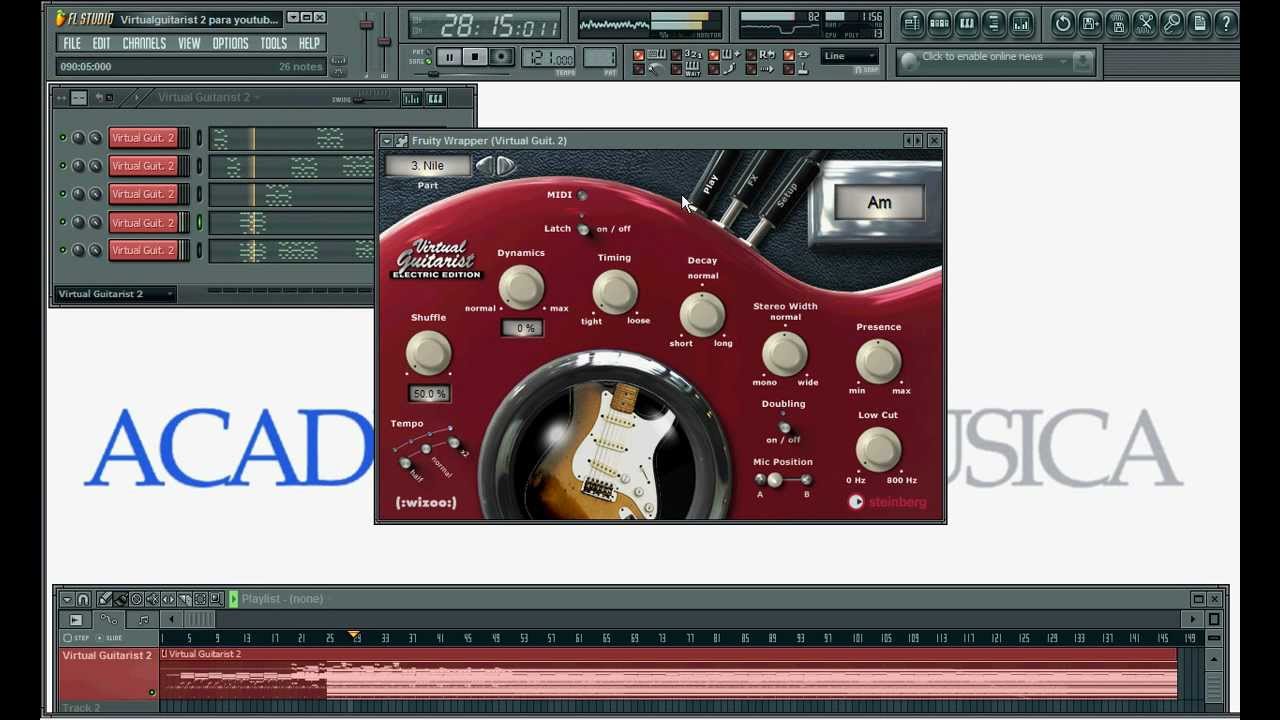Viewport: 1280px width, 720px height.
Task: Select the Zoom tool in Playlist
Action: (216, 599)
